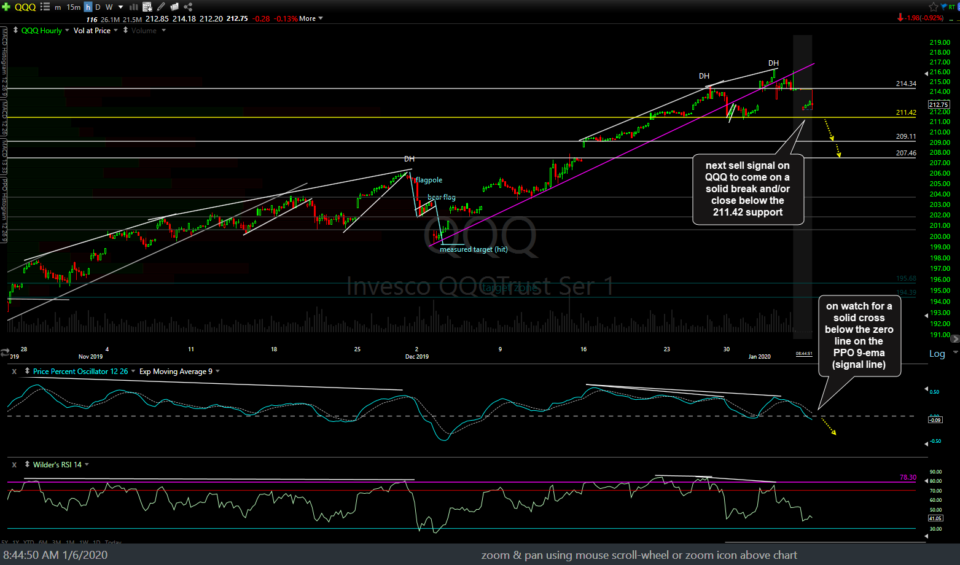The image size is (960, 565).
Task: Click the favorite star icon top right
Action: pyautogui.click(x=933, y=7)
